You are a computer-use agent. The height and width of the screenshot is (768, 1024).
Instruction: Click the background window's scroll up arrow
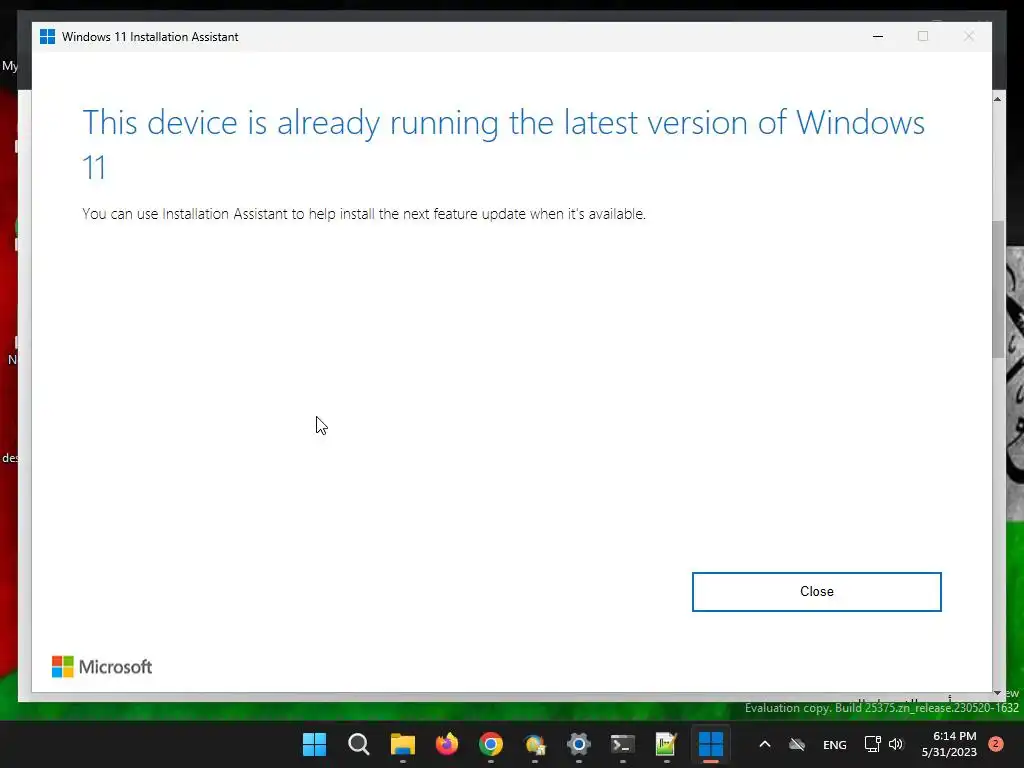point(997,99)
